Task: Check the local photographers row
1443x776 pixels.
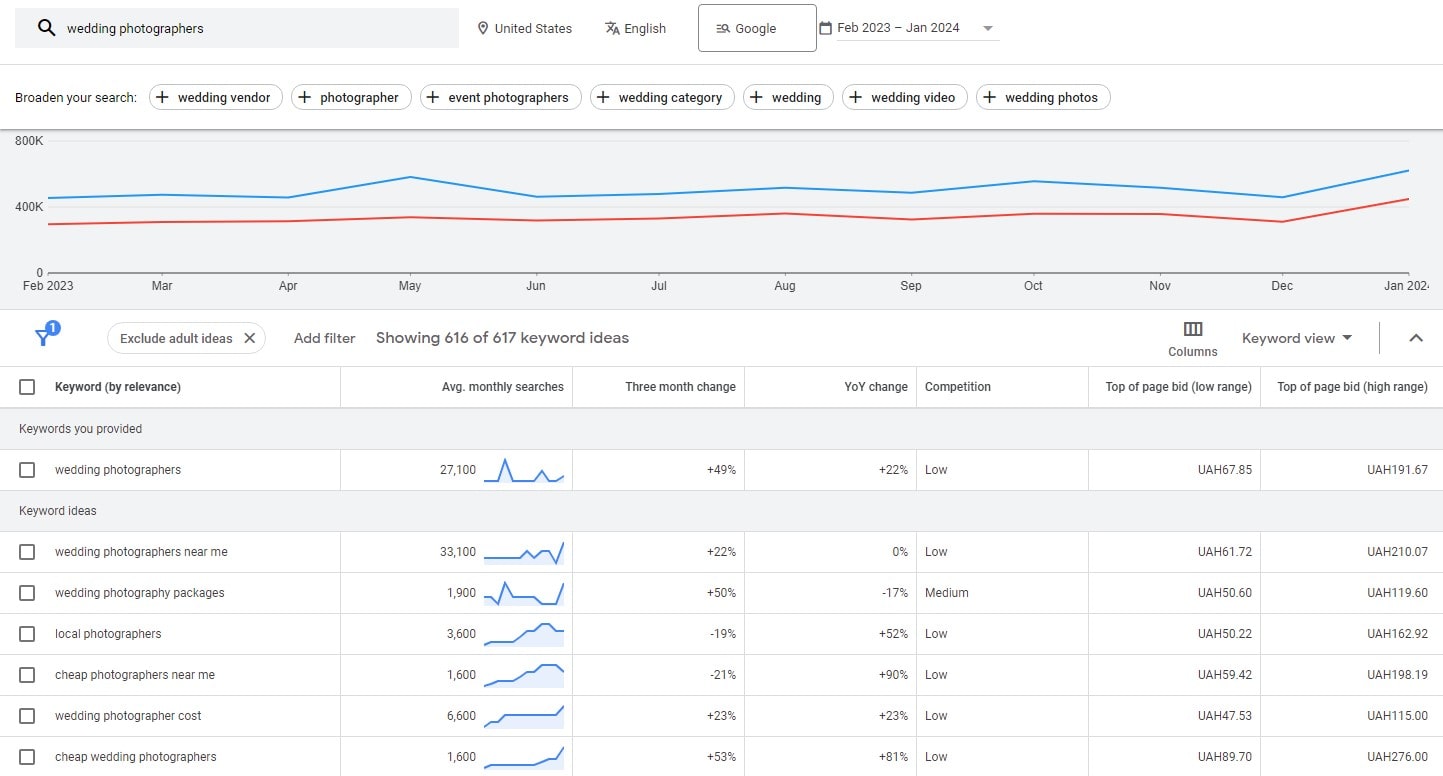Action: (x=27, y=634)
